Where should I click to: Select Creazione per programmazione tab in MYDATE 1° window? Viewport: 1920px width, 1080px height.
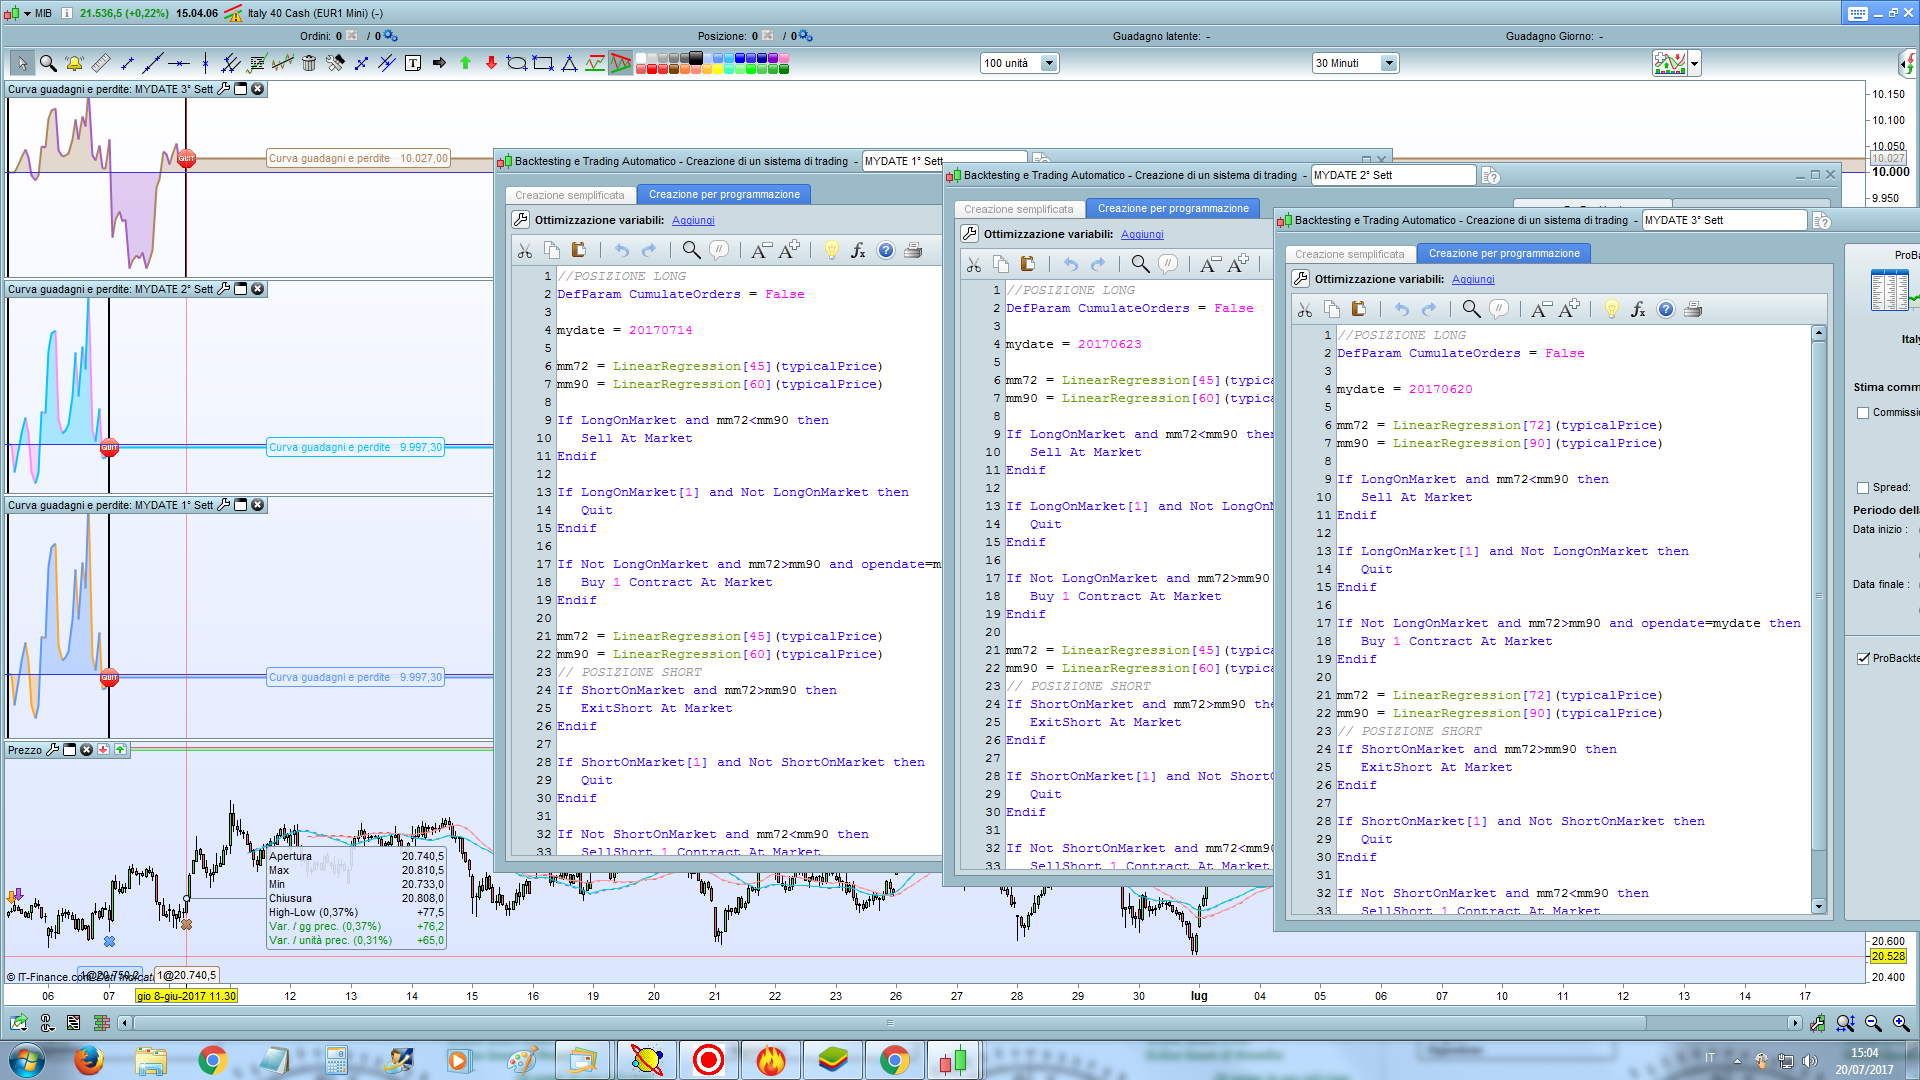(x=724, y=195)
